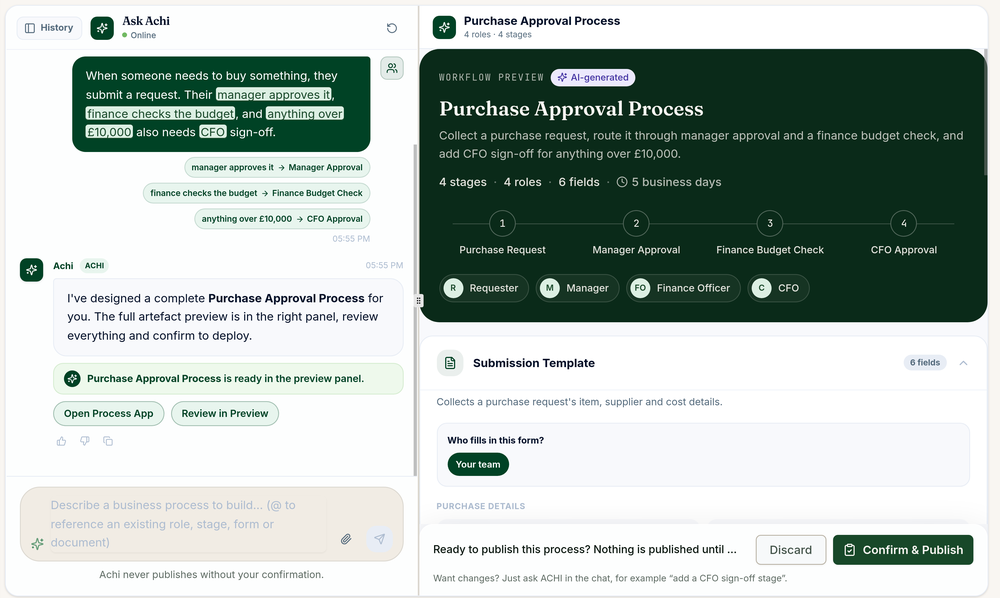Click the CFO role chip
This screenshot has width=1000, height=598.
(778, 288)
